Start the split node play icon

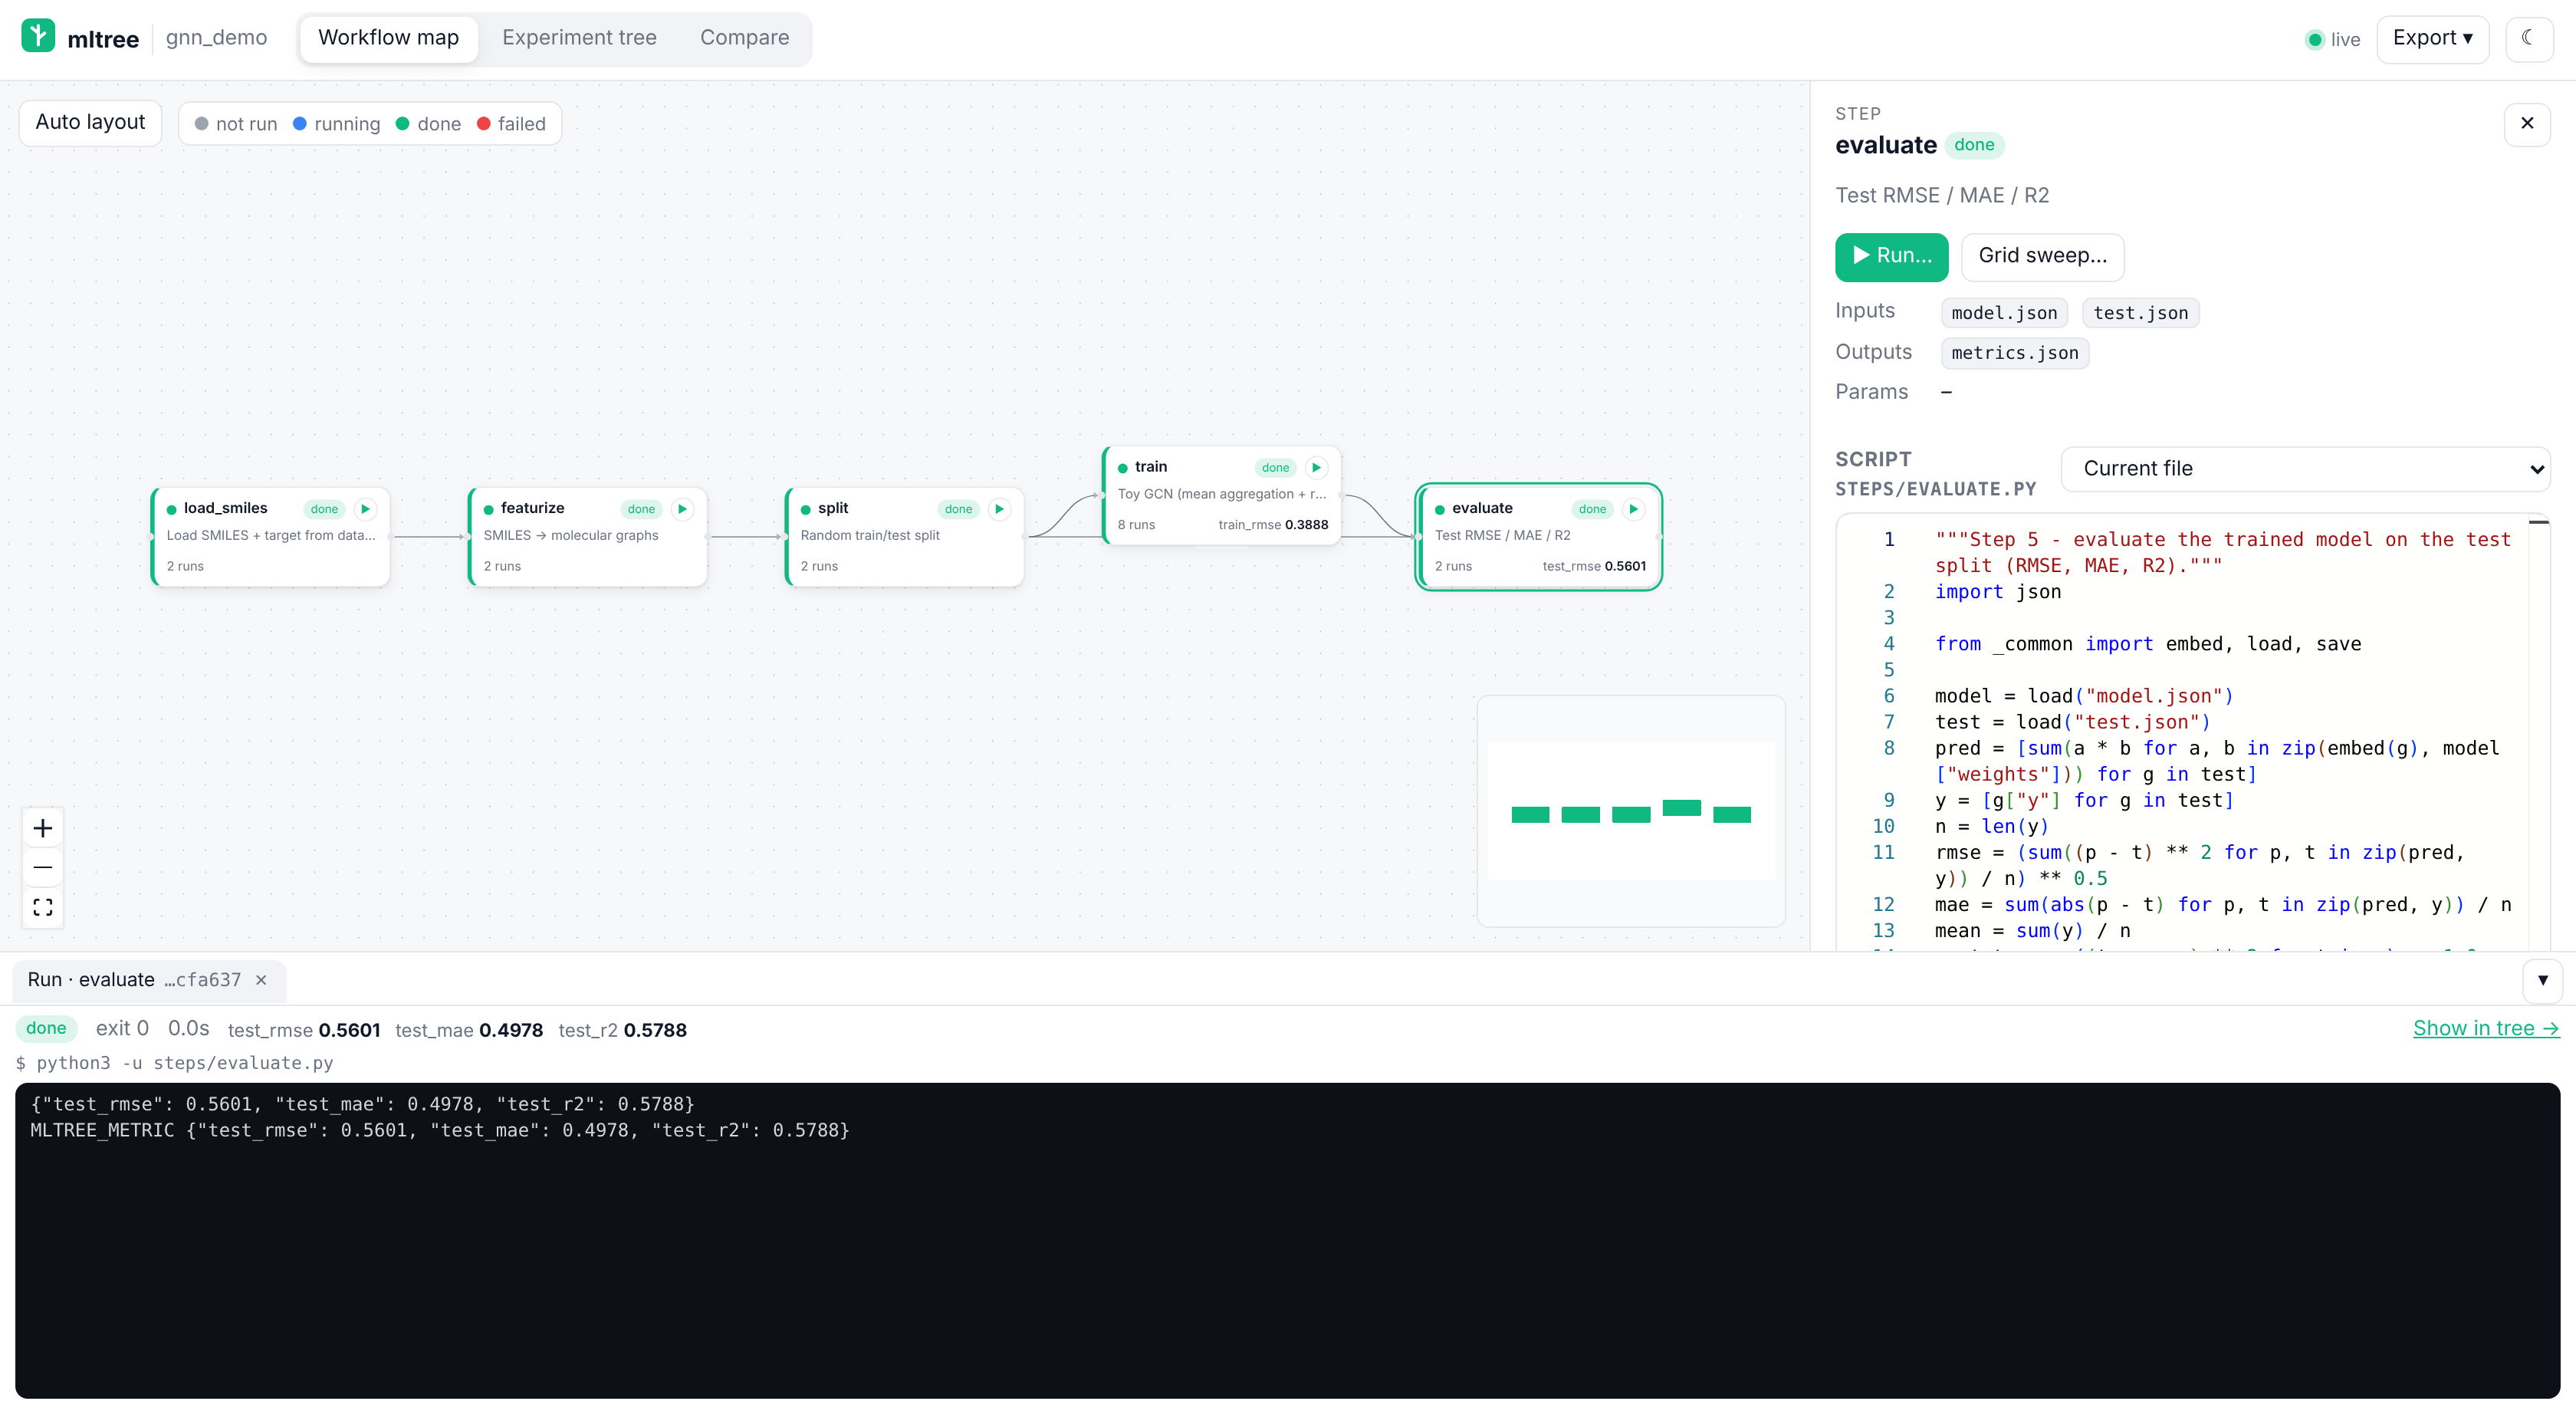pyautogui.click(x=999, y=509)
